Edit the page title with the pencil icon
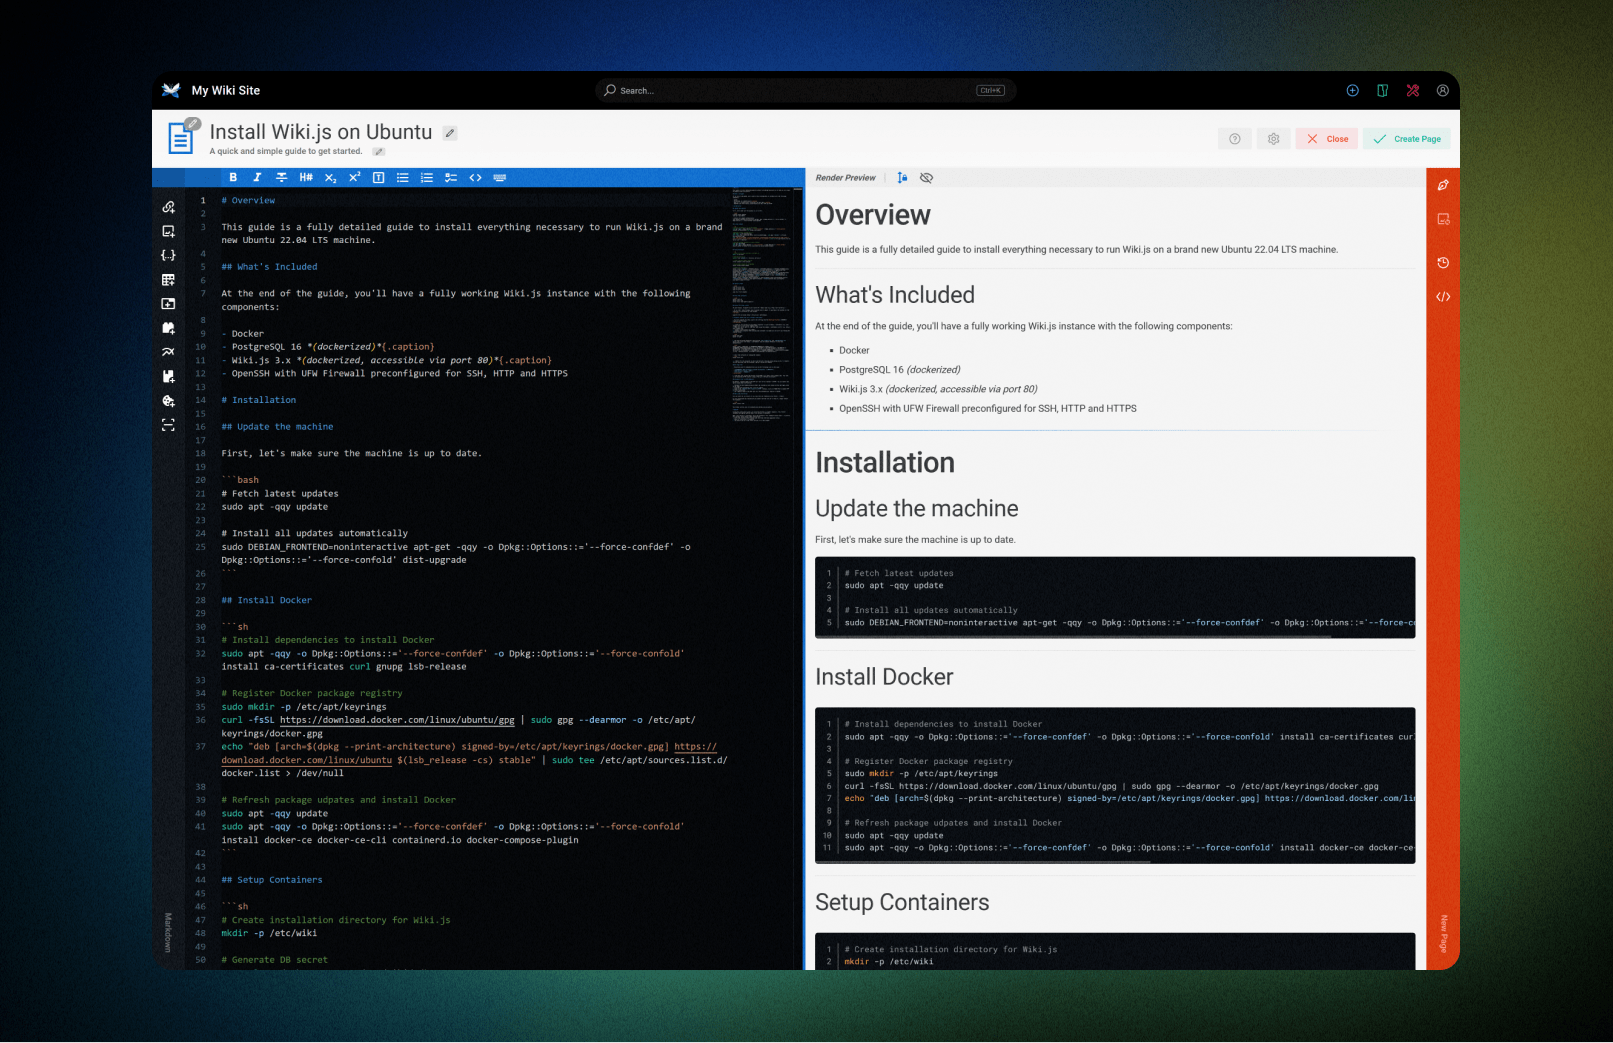Image resolution: width=1613 pixels, height=1043 pixels. point(450,132)
